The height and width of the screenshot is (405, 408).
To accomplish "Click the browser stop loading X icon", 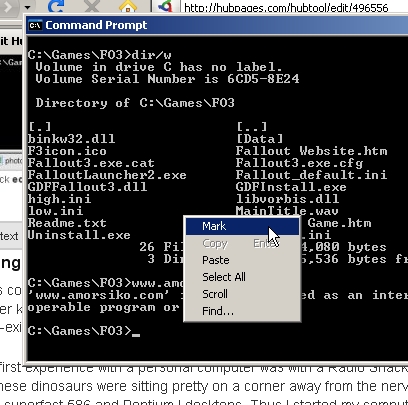I will (92, 6).
